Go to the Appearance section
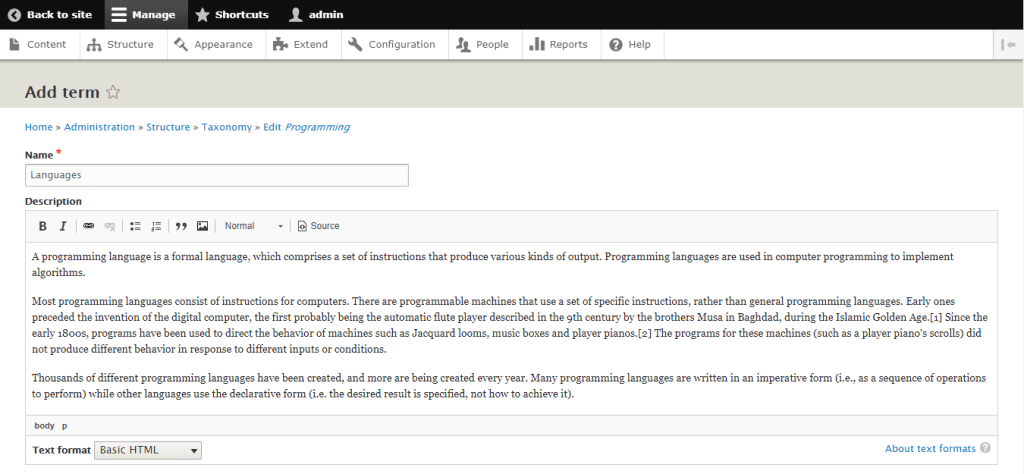1024x474 pixels. click(214, 44)
